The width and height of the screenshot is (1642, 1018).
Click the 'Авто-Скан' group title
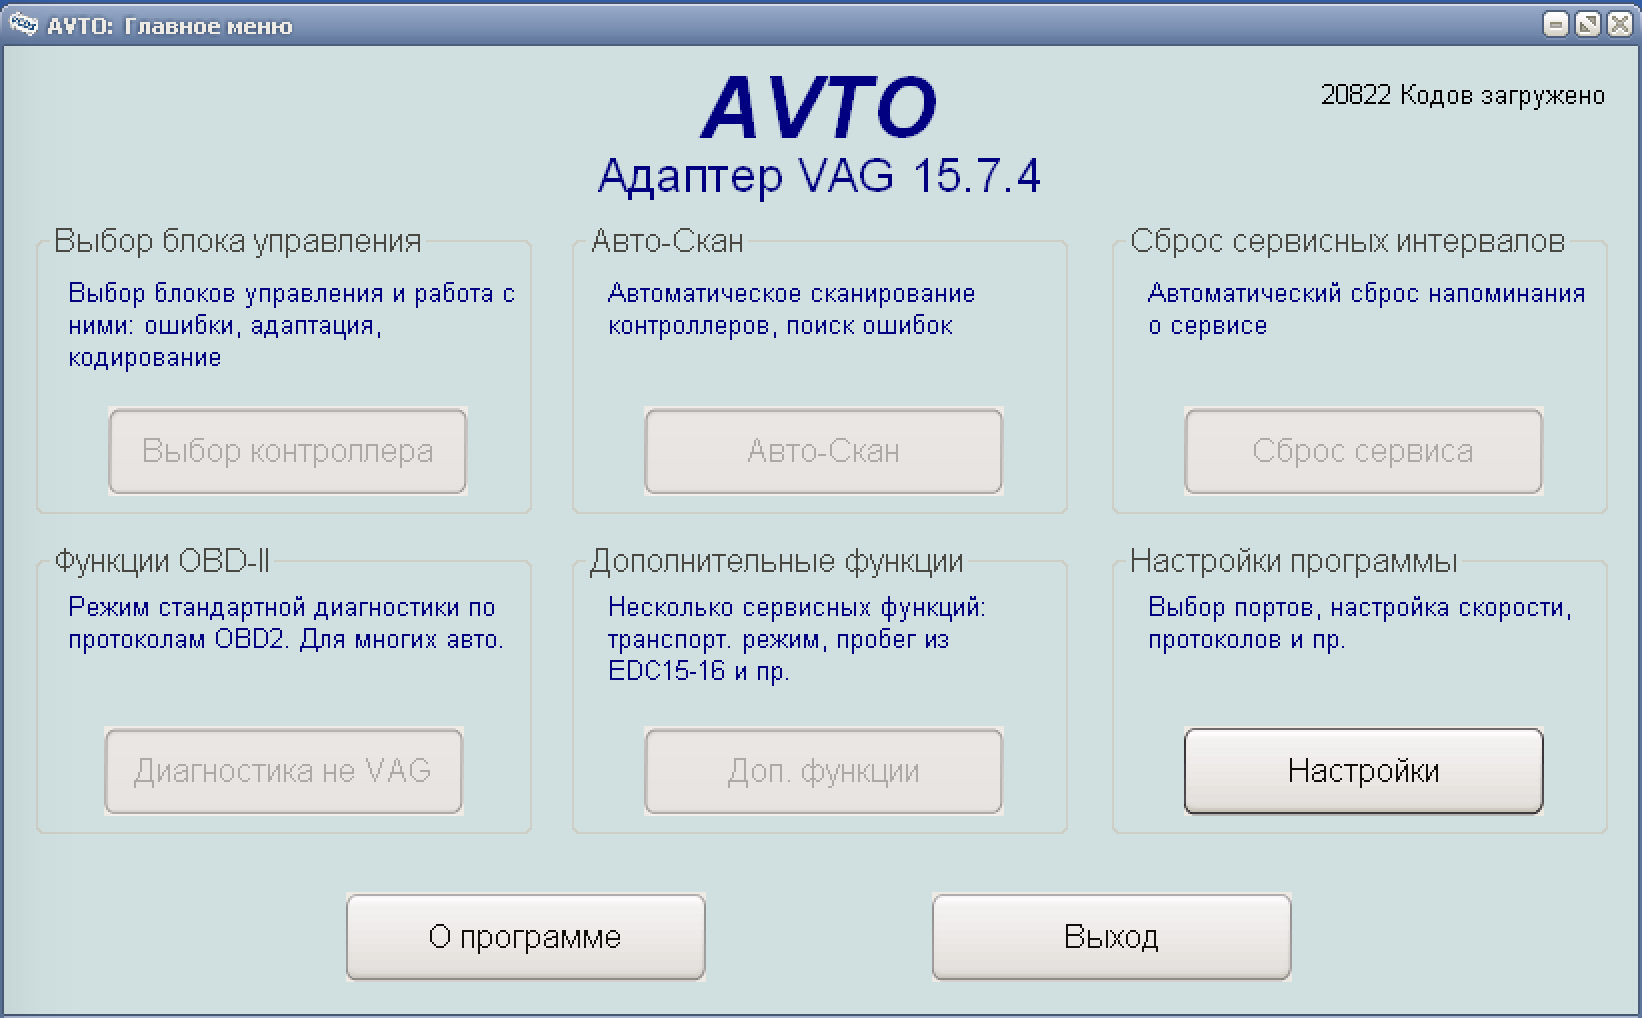click(x=667, y=241)
